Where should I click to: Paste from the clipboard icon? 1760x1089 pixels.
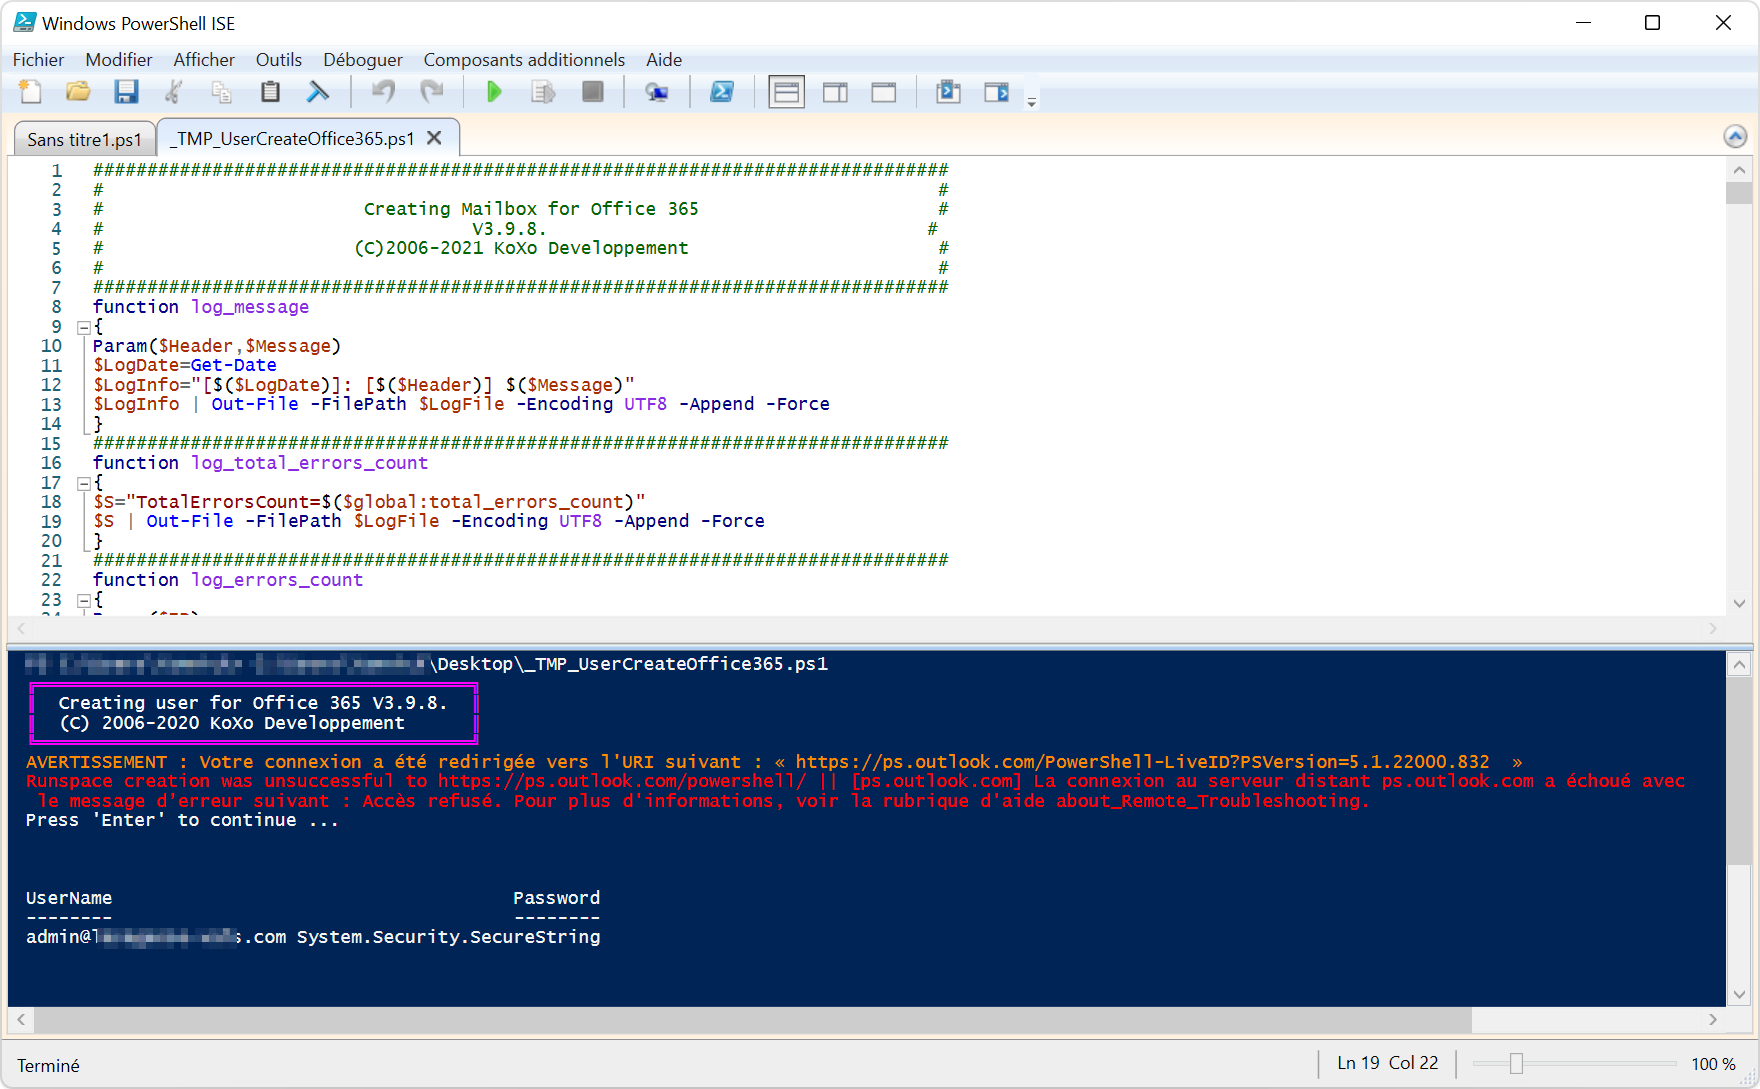[270, 92]
